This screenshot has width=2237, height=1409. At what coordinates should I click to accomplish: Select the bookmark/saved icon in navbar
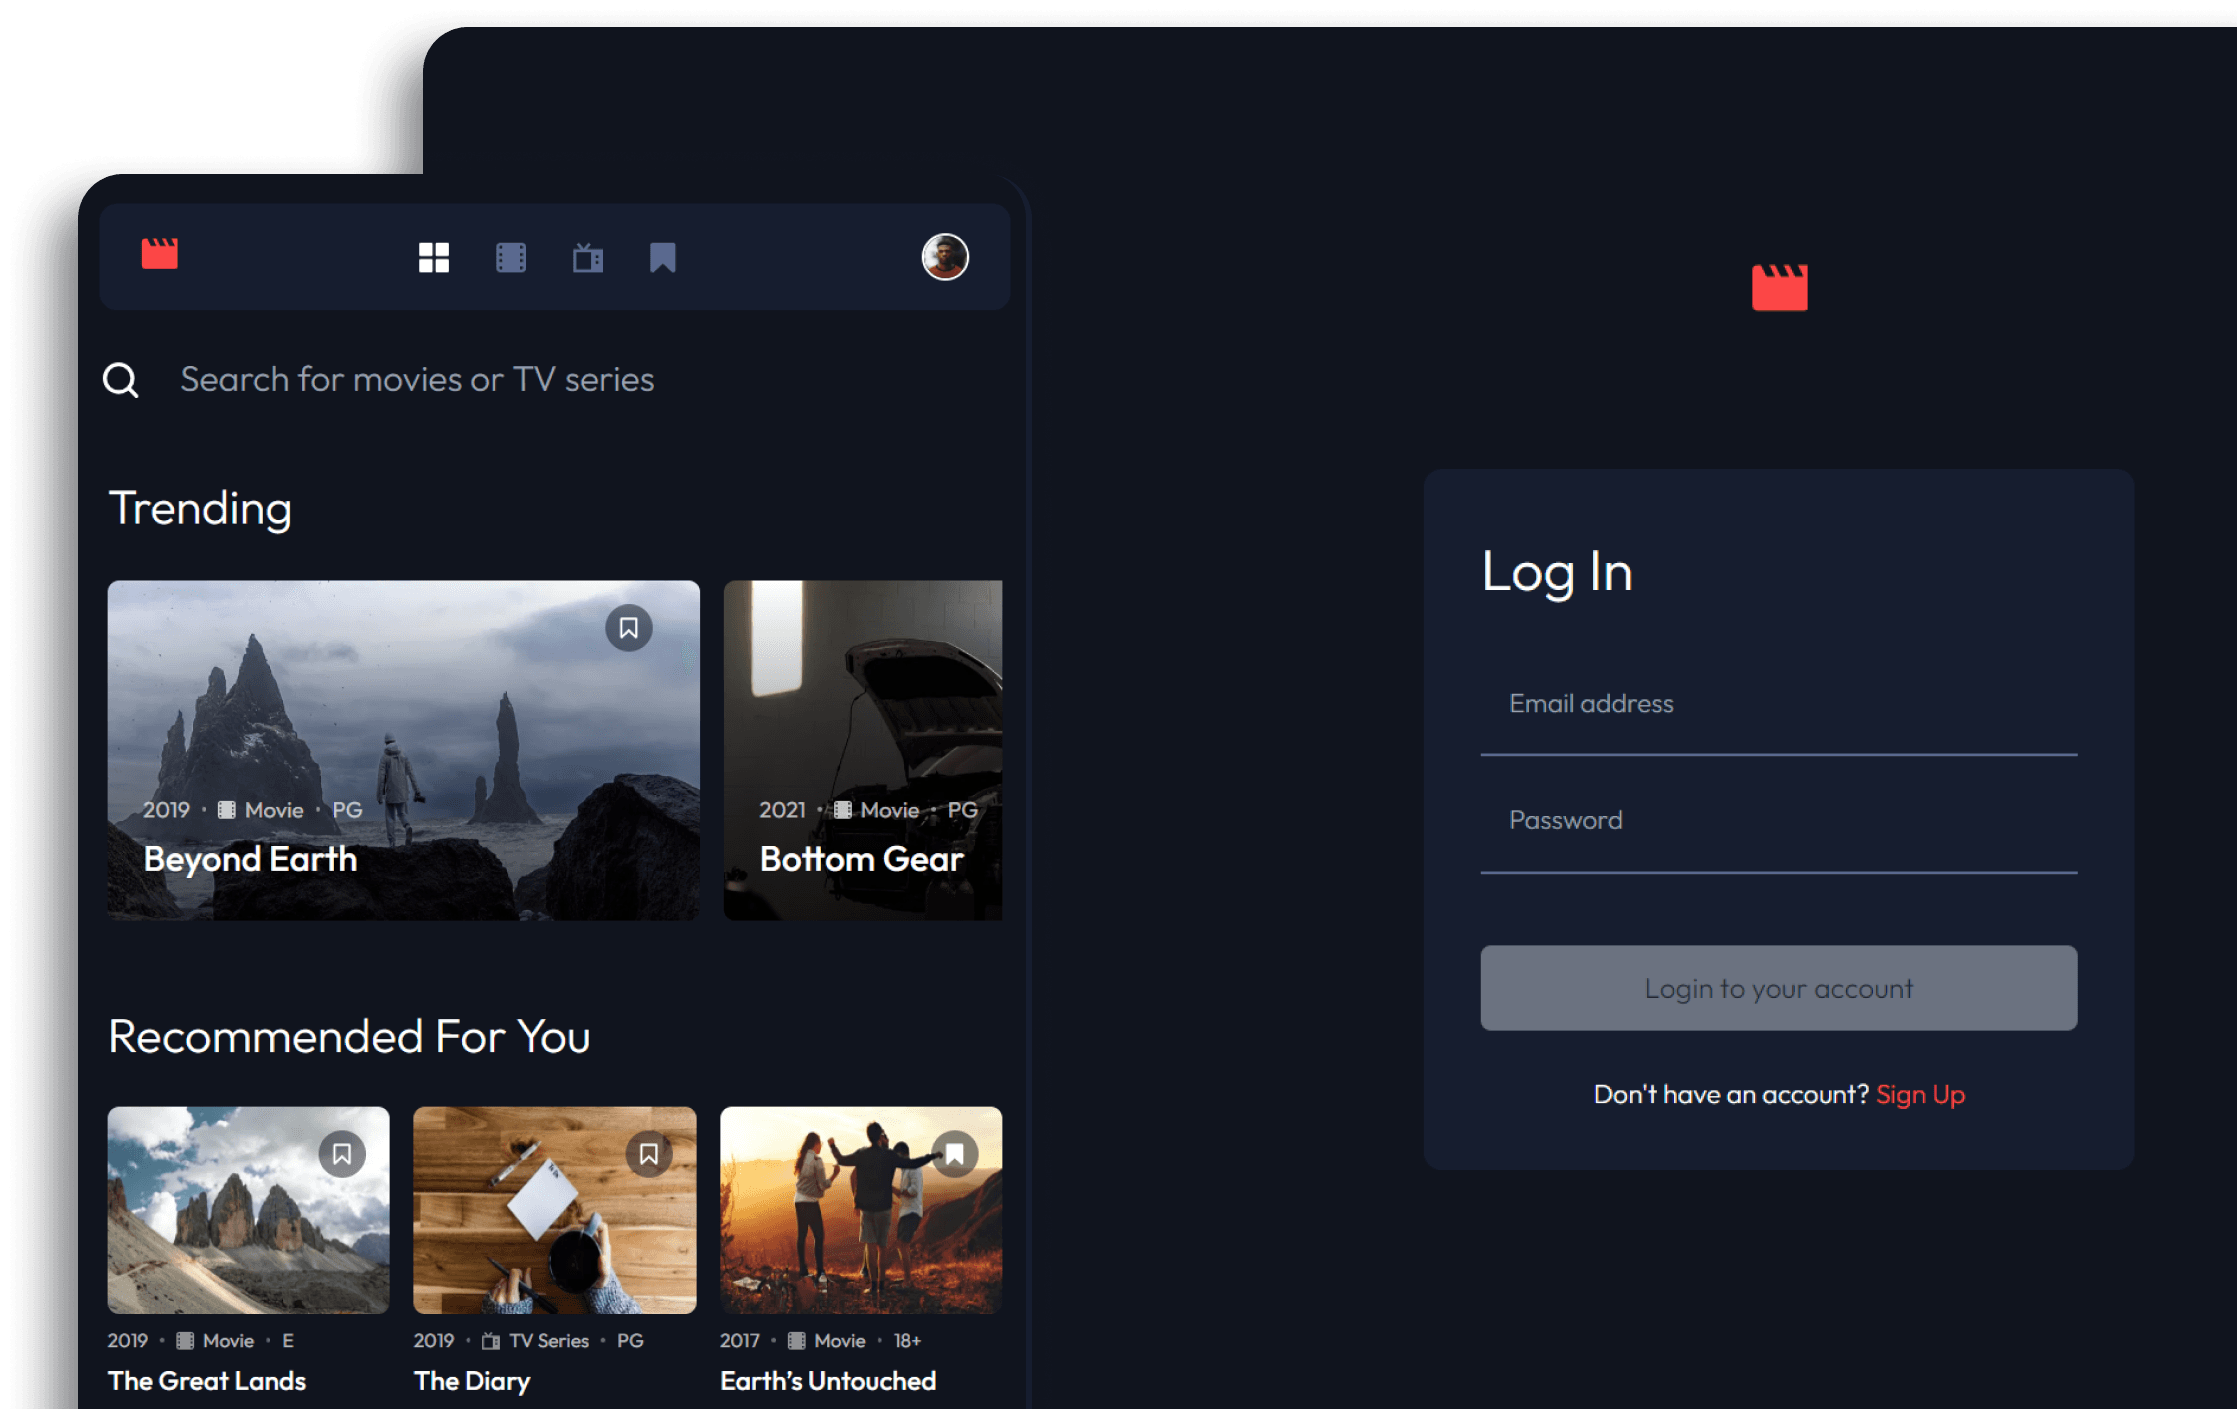point(662,256)
